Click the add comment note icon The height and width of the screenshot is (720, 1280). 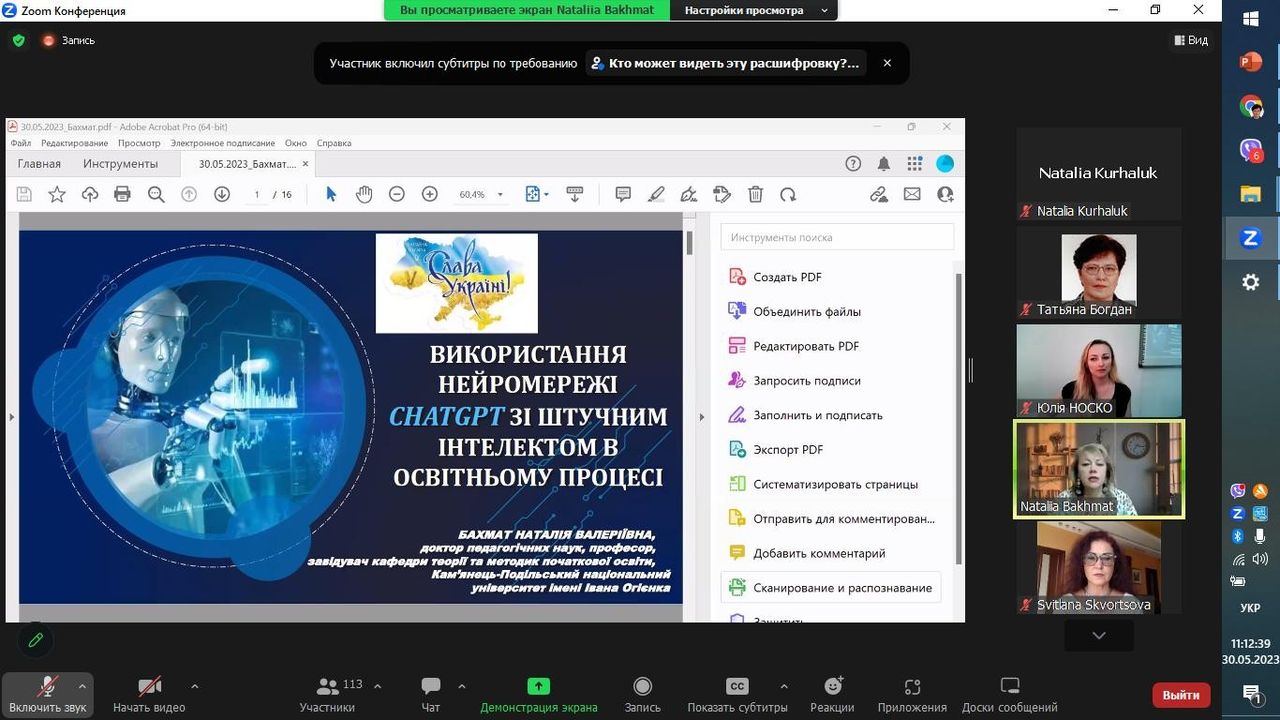(x=623, y=194)
